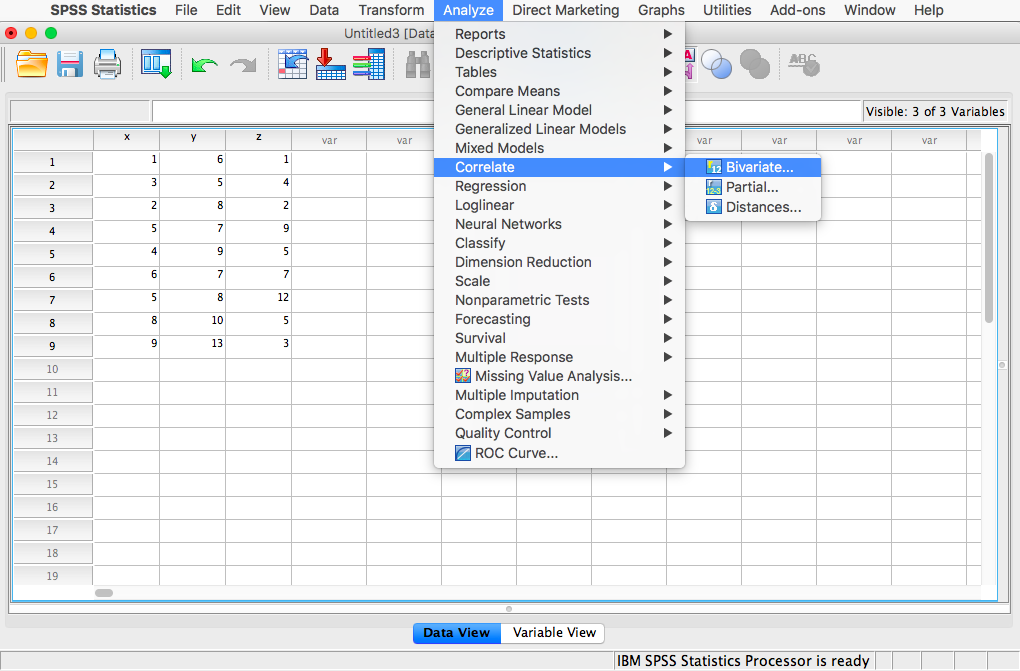Image resolution: width=1020 pixels, height=671 pixels.
Task: Expand the Mixed Models submenu
Action: (559, 148)
